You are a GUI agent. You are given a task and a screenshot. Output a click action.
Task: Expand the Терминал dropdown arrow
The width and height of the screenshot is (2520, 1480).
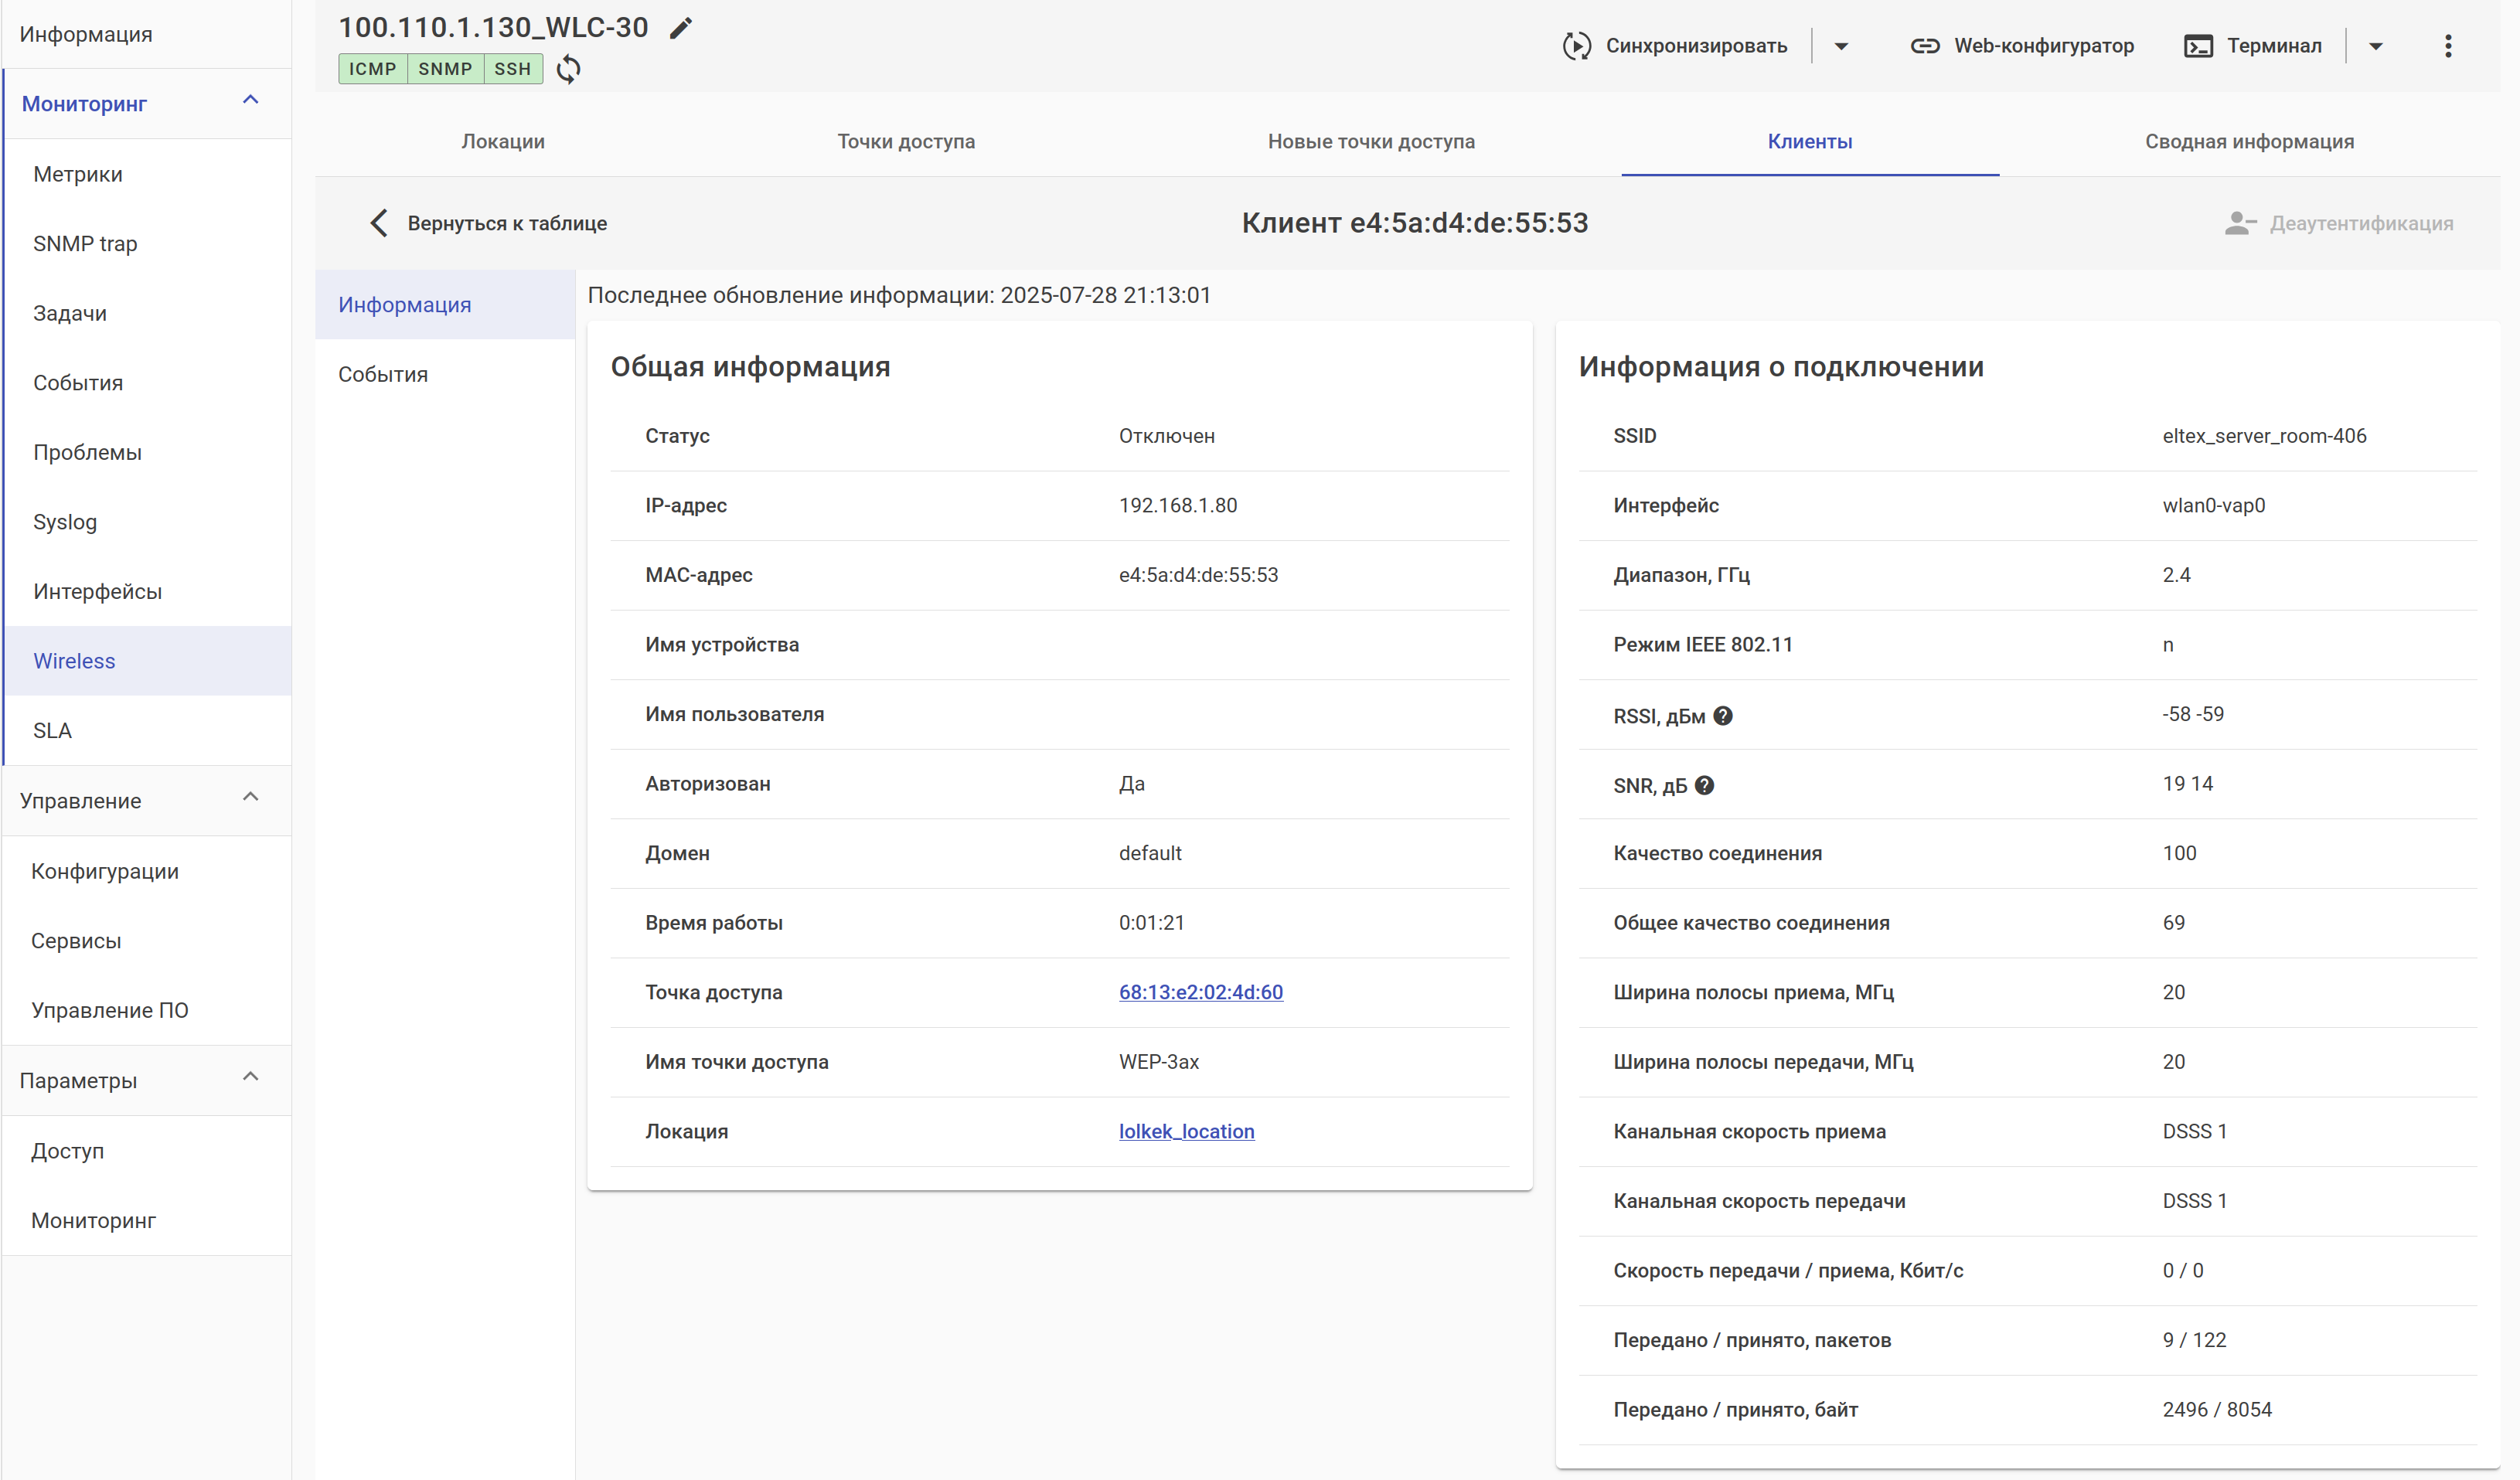pyautogui.click(x=2375, y=46)
